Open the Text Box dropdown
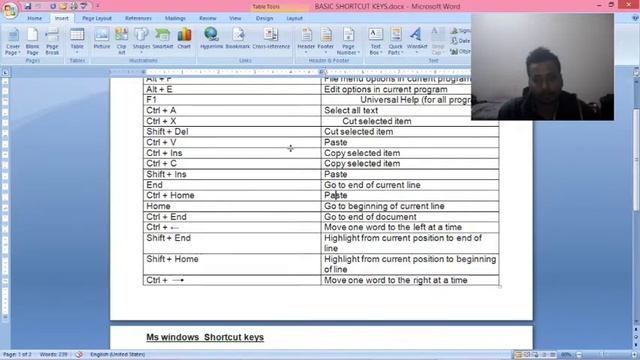 coord(376,42)
